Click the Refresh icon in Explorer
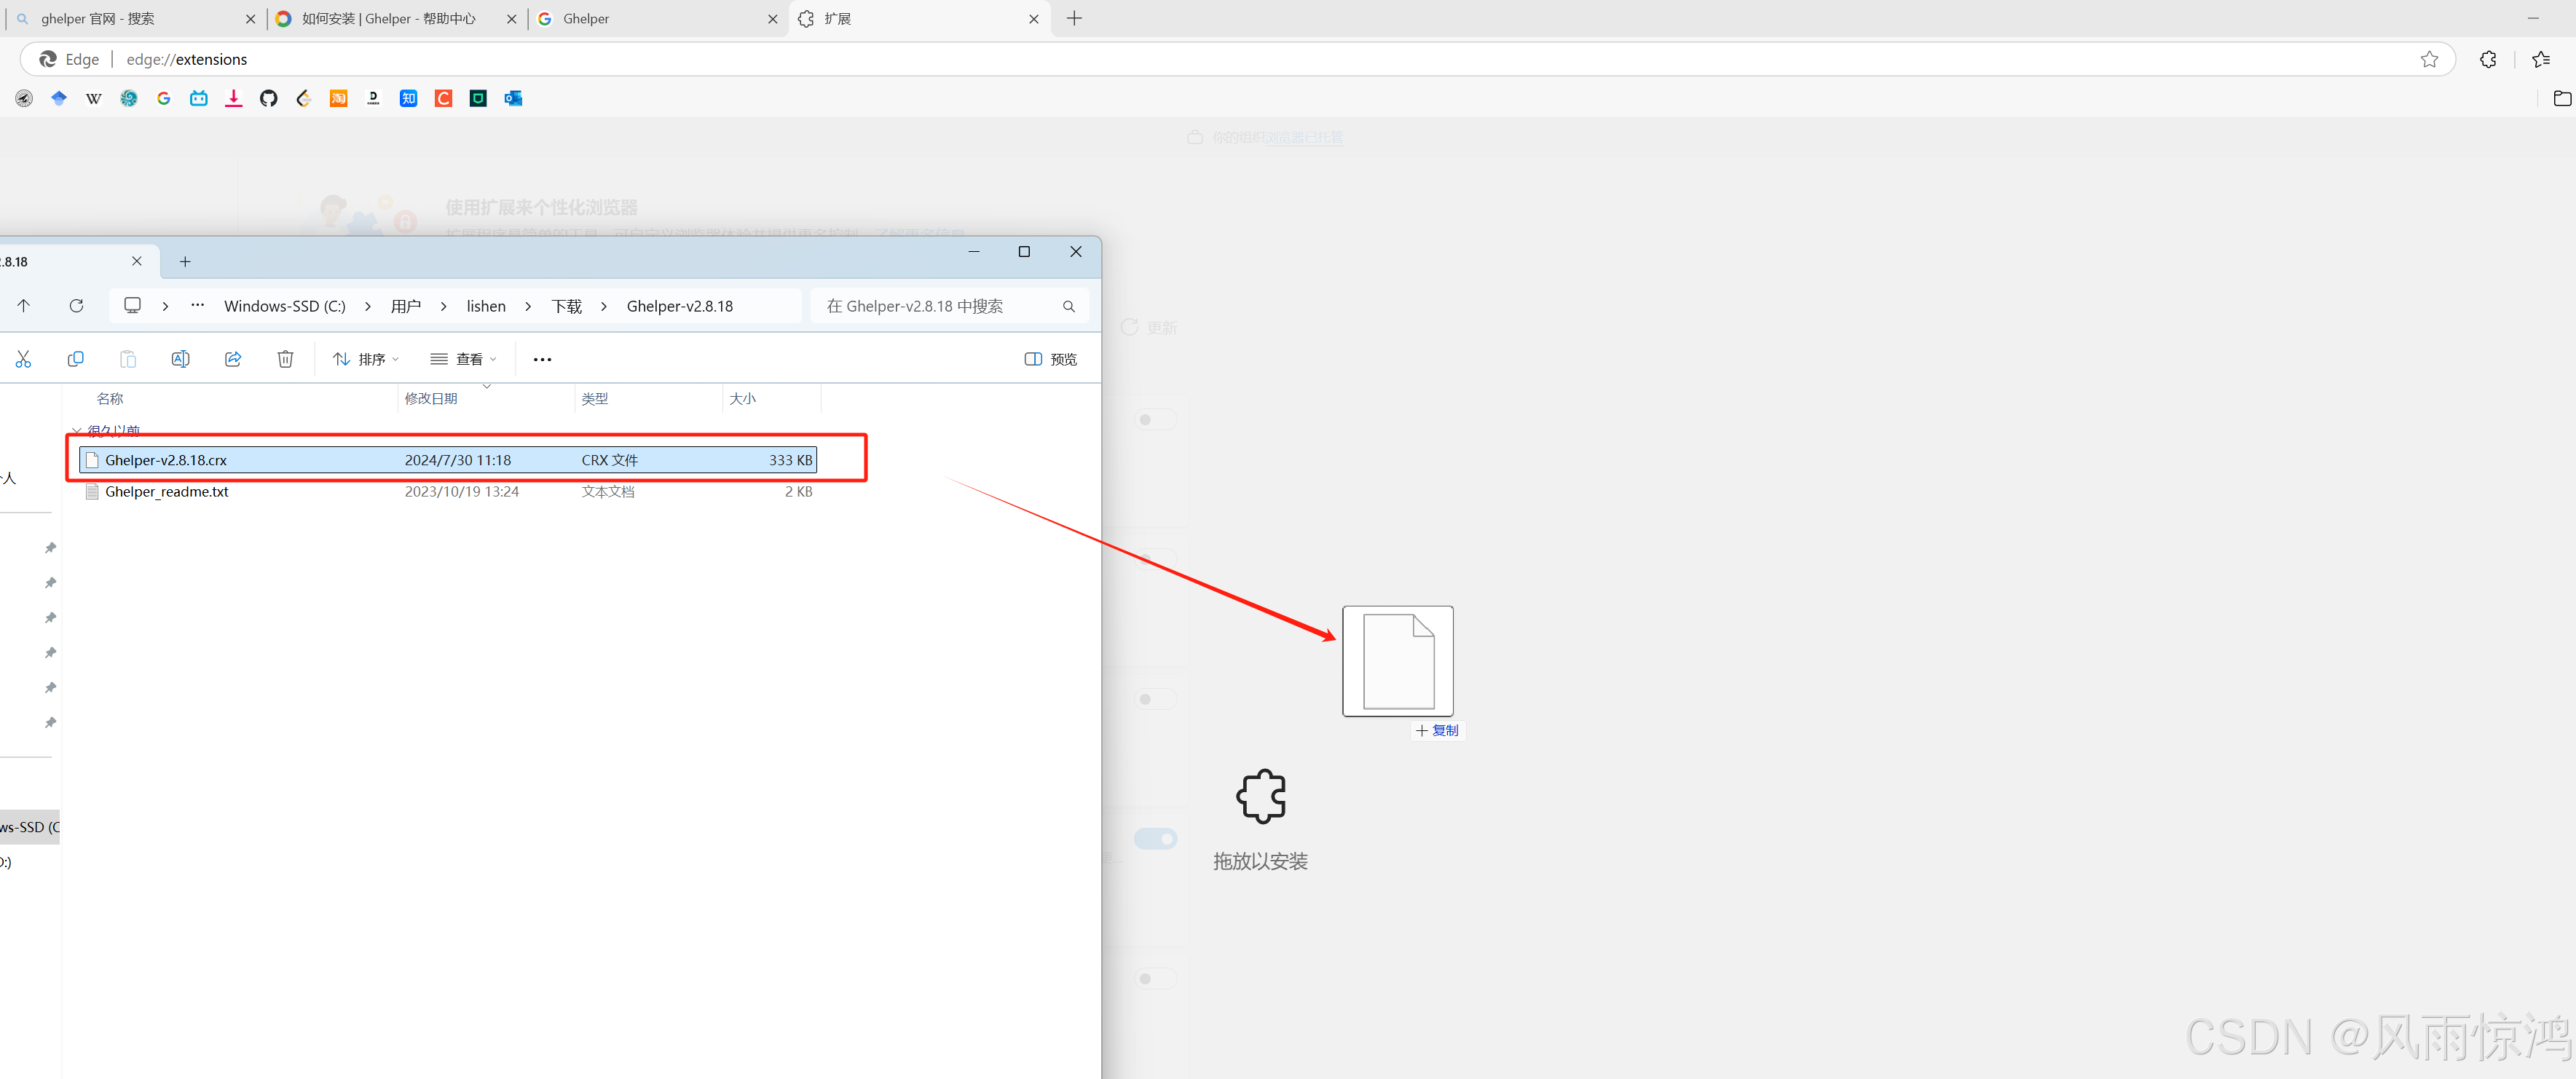The width and height of the screenshot is (2576, 1079). coord(76,306)
